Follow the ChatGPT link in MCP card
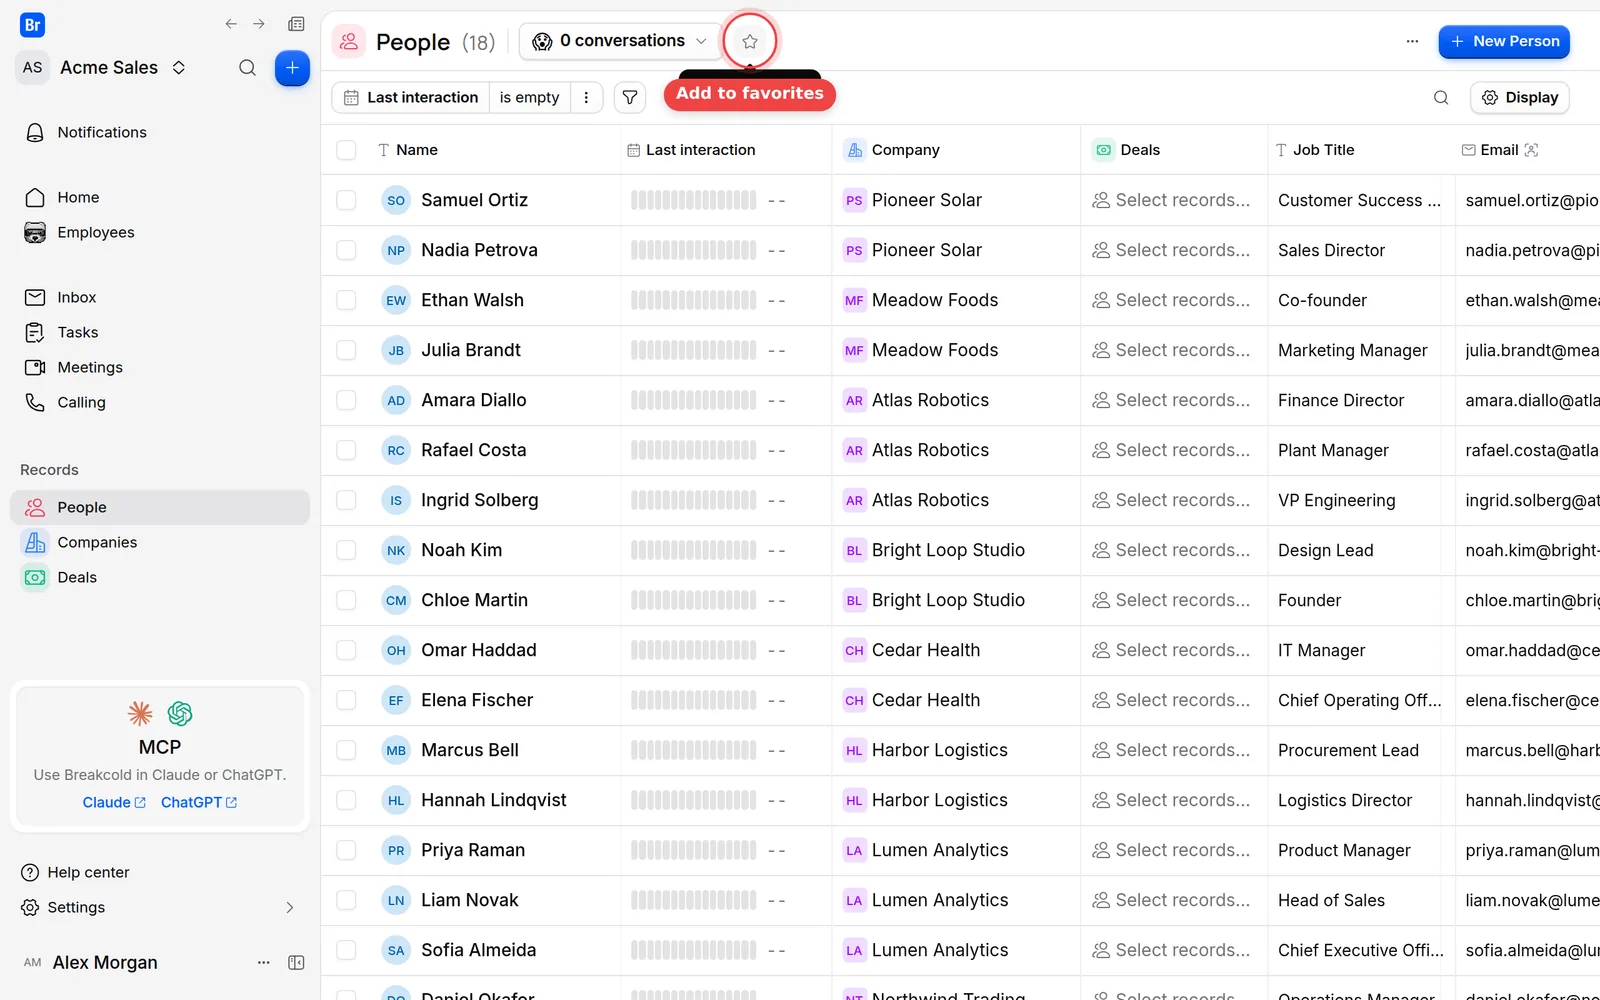This screenshot has width=1600, height=1000. point(199,802)
